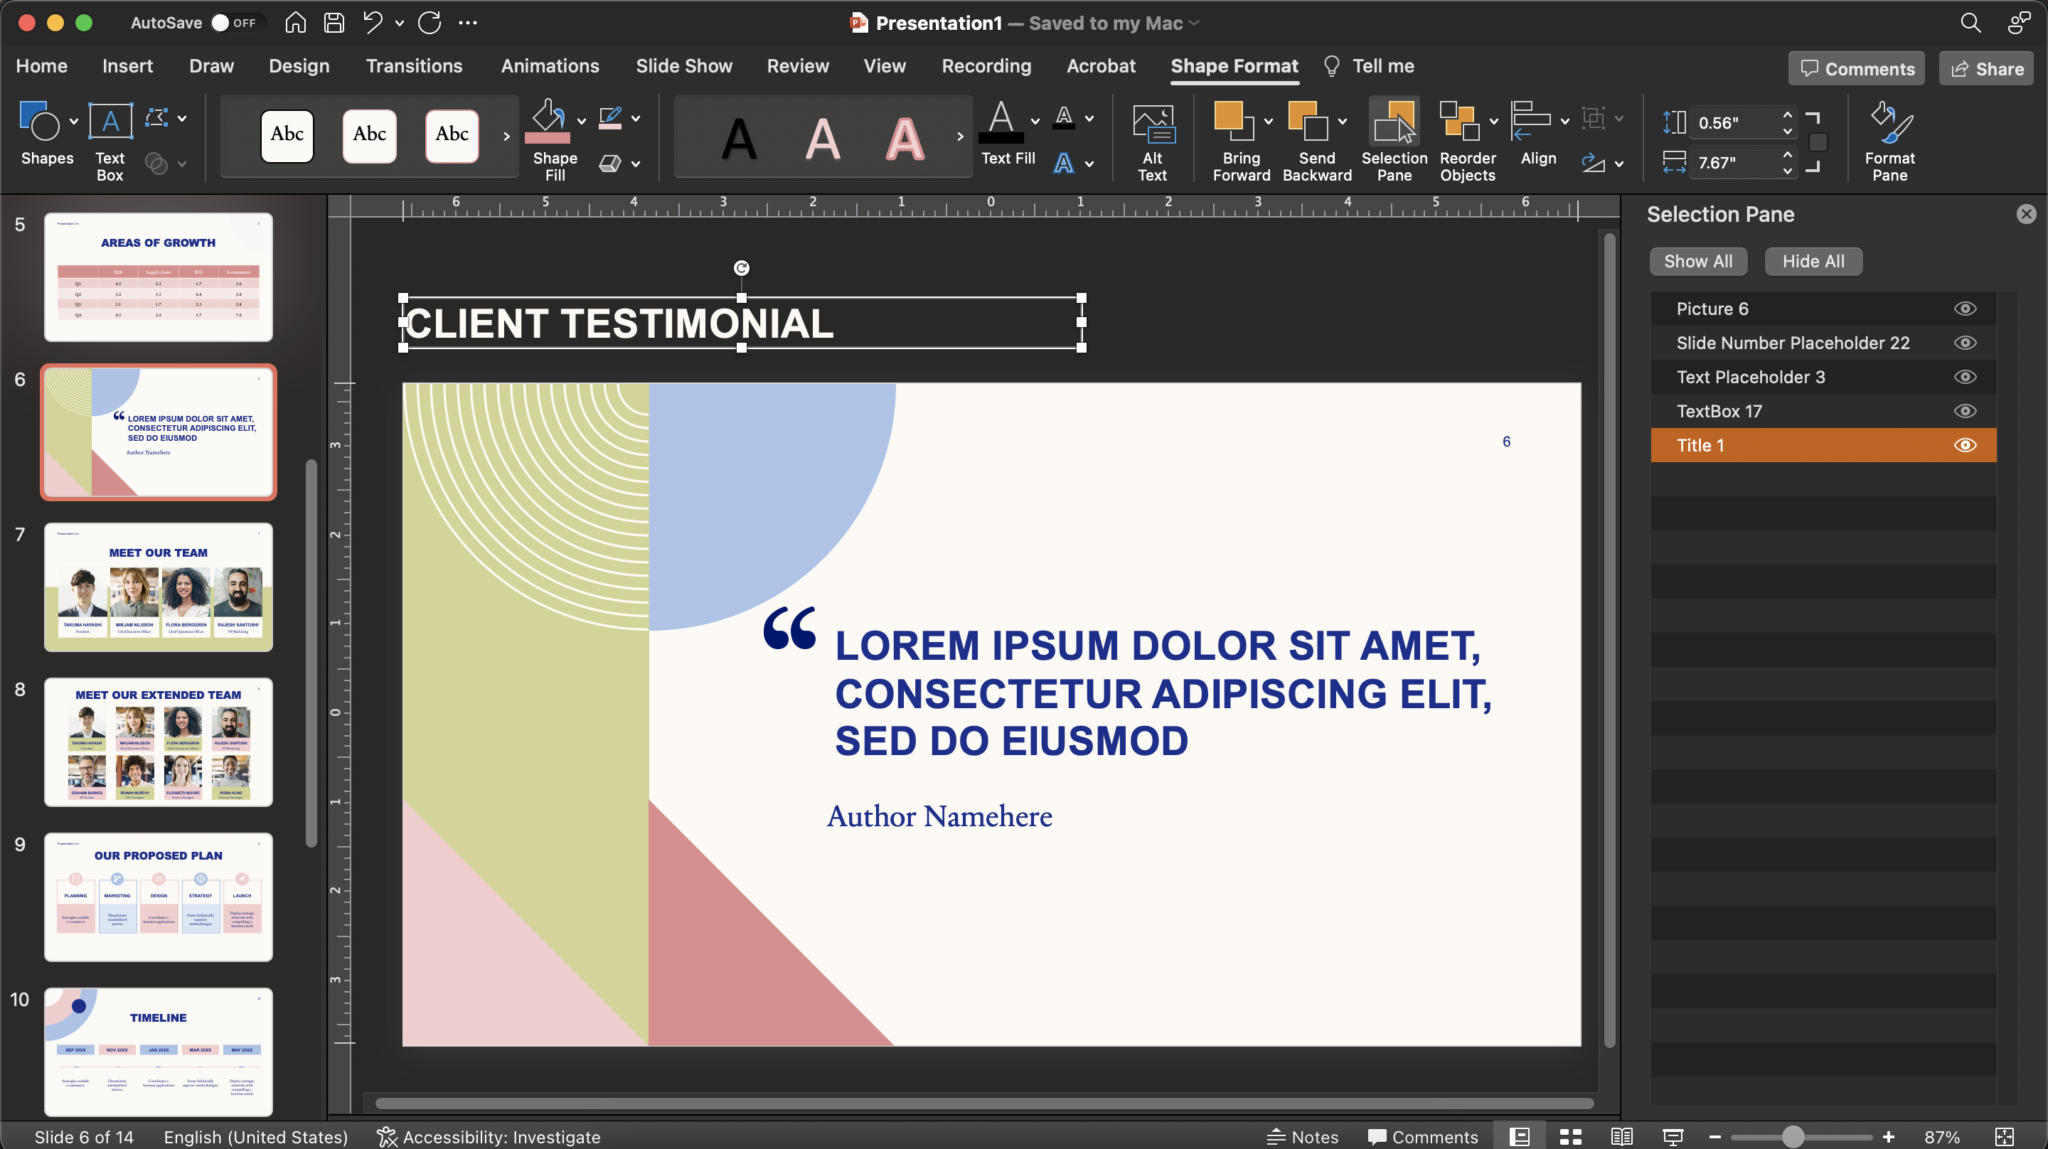
Task: Click the Hide All button
Action: tap(1811, 261)
